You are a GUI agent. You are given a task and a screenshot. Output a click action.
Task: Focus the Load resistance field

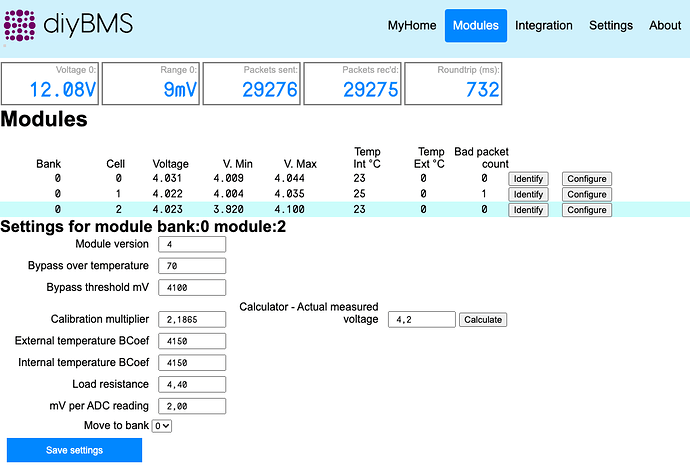[x=192, y=384]
